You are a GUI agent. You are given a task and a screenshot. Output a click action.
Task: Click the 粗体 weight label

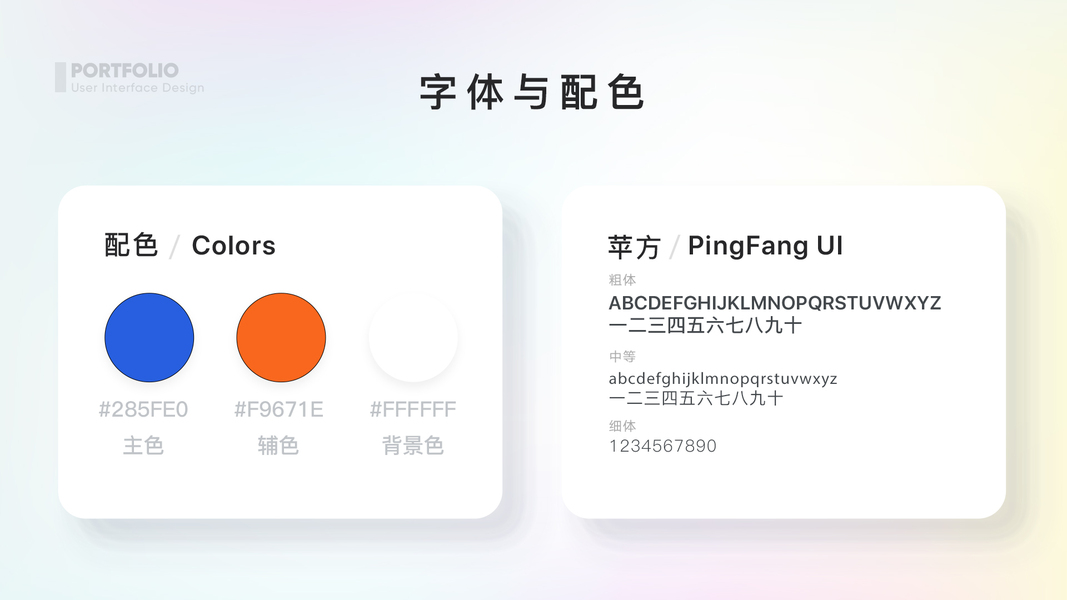point(622,280)
